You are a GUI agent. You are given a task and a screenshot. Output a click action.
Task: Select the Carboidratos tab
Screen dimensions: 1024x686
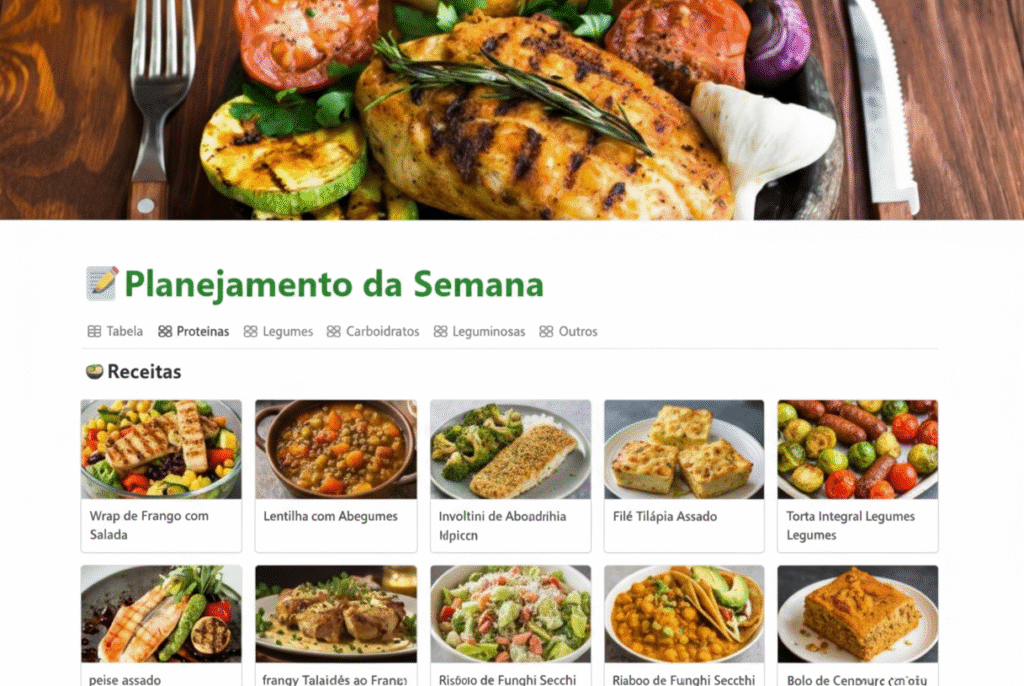tap(373, 331)
